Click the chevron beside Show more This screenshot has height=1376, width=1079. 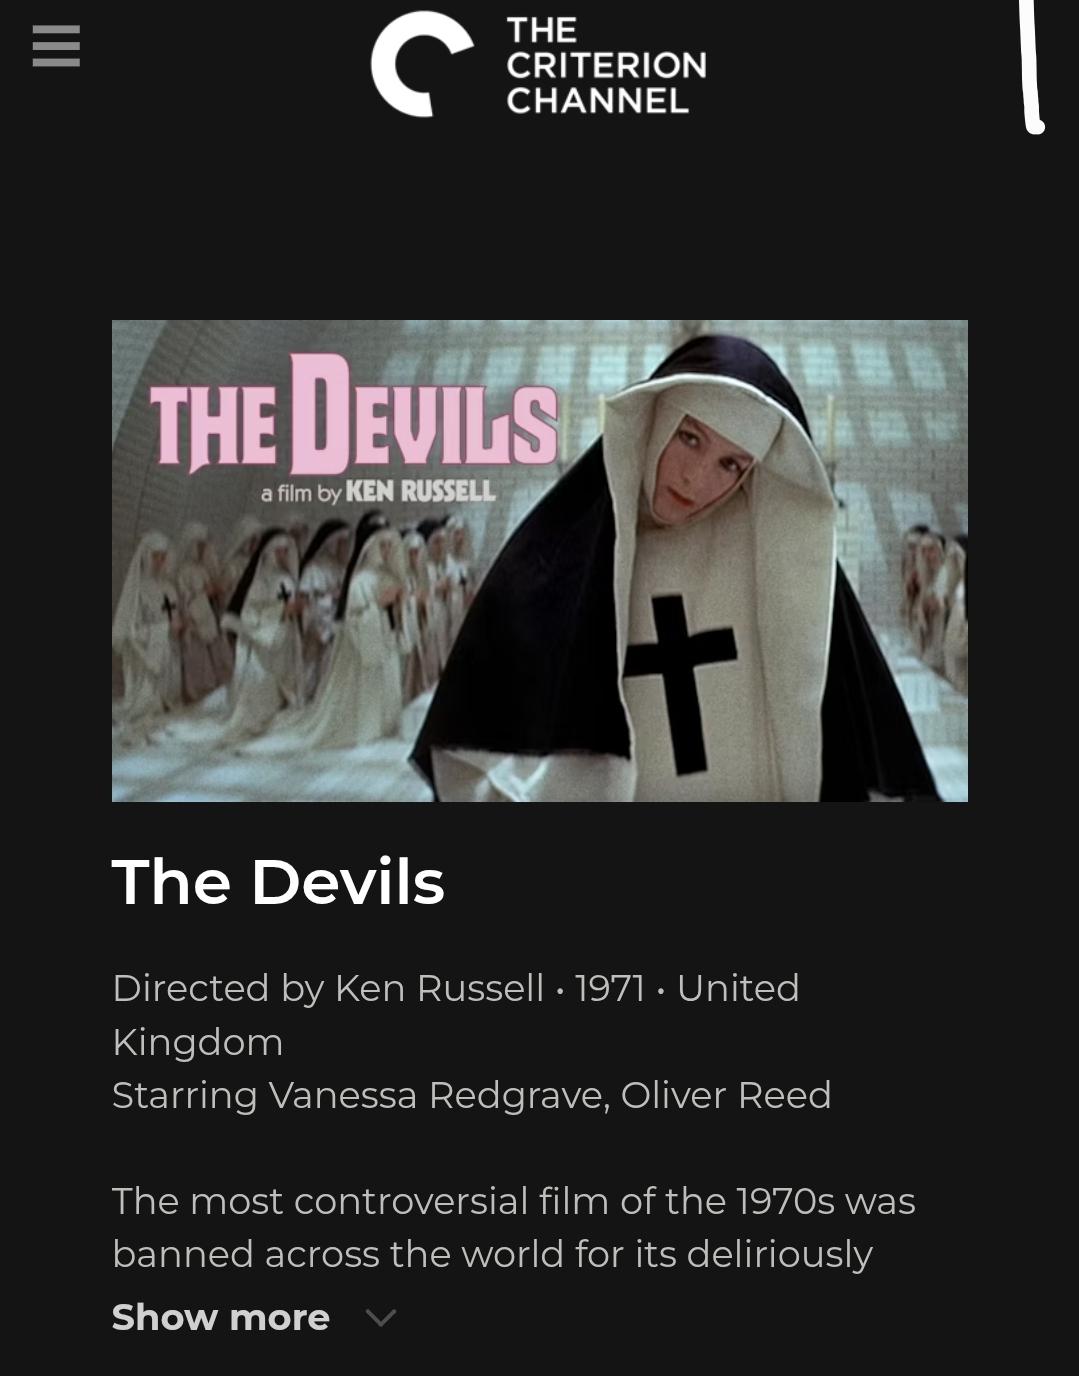tap(381, 1318)
